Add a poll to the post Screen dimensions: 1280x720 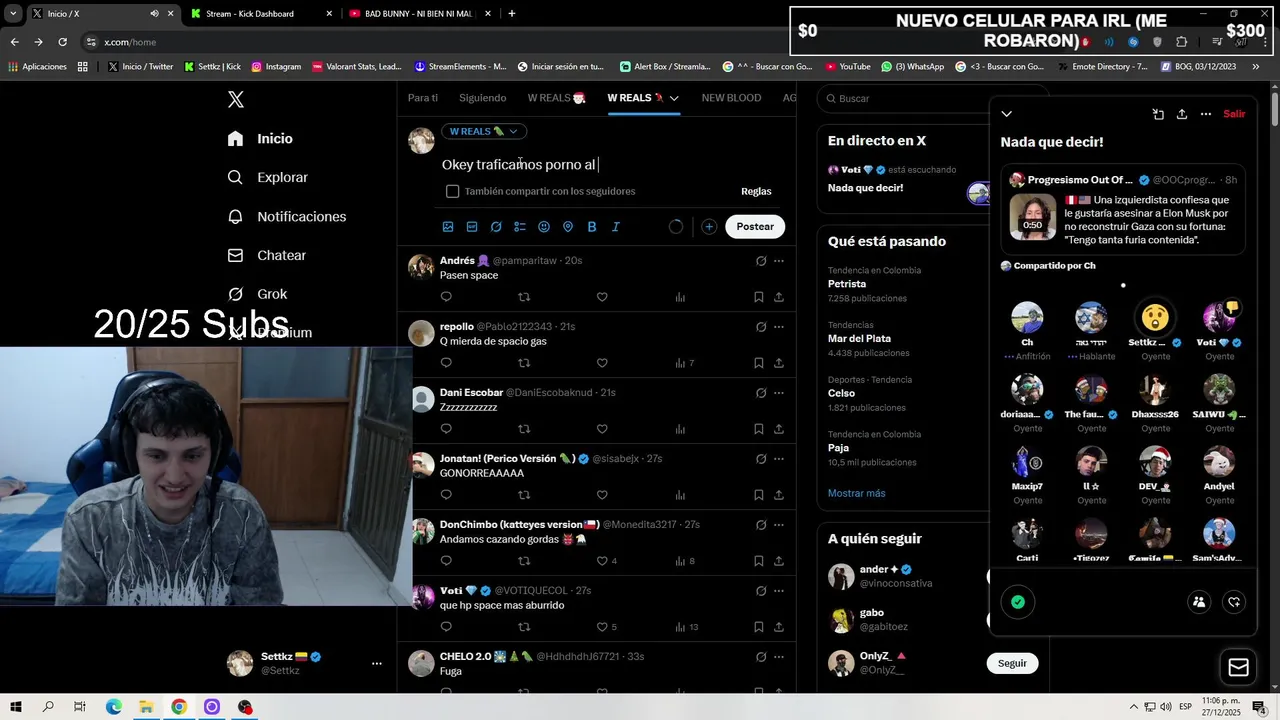point(520,227)
